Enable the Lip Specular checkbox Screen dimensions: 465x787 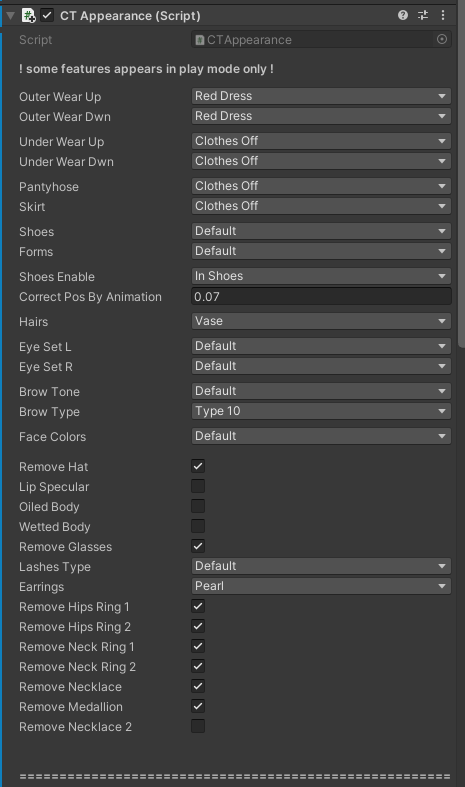pyautogui.click(x=198, y=486)
